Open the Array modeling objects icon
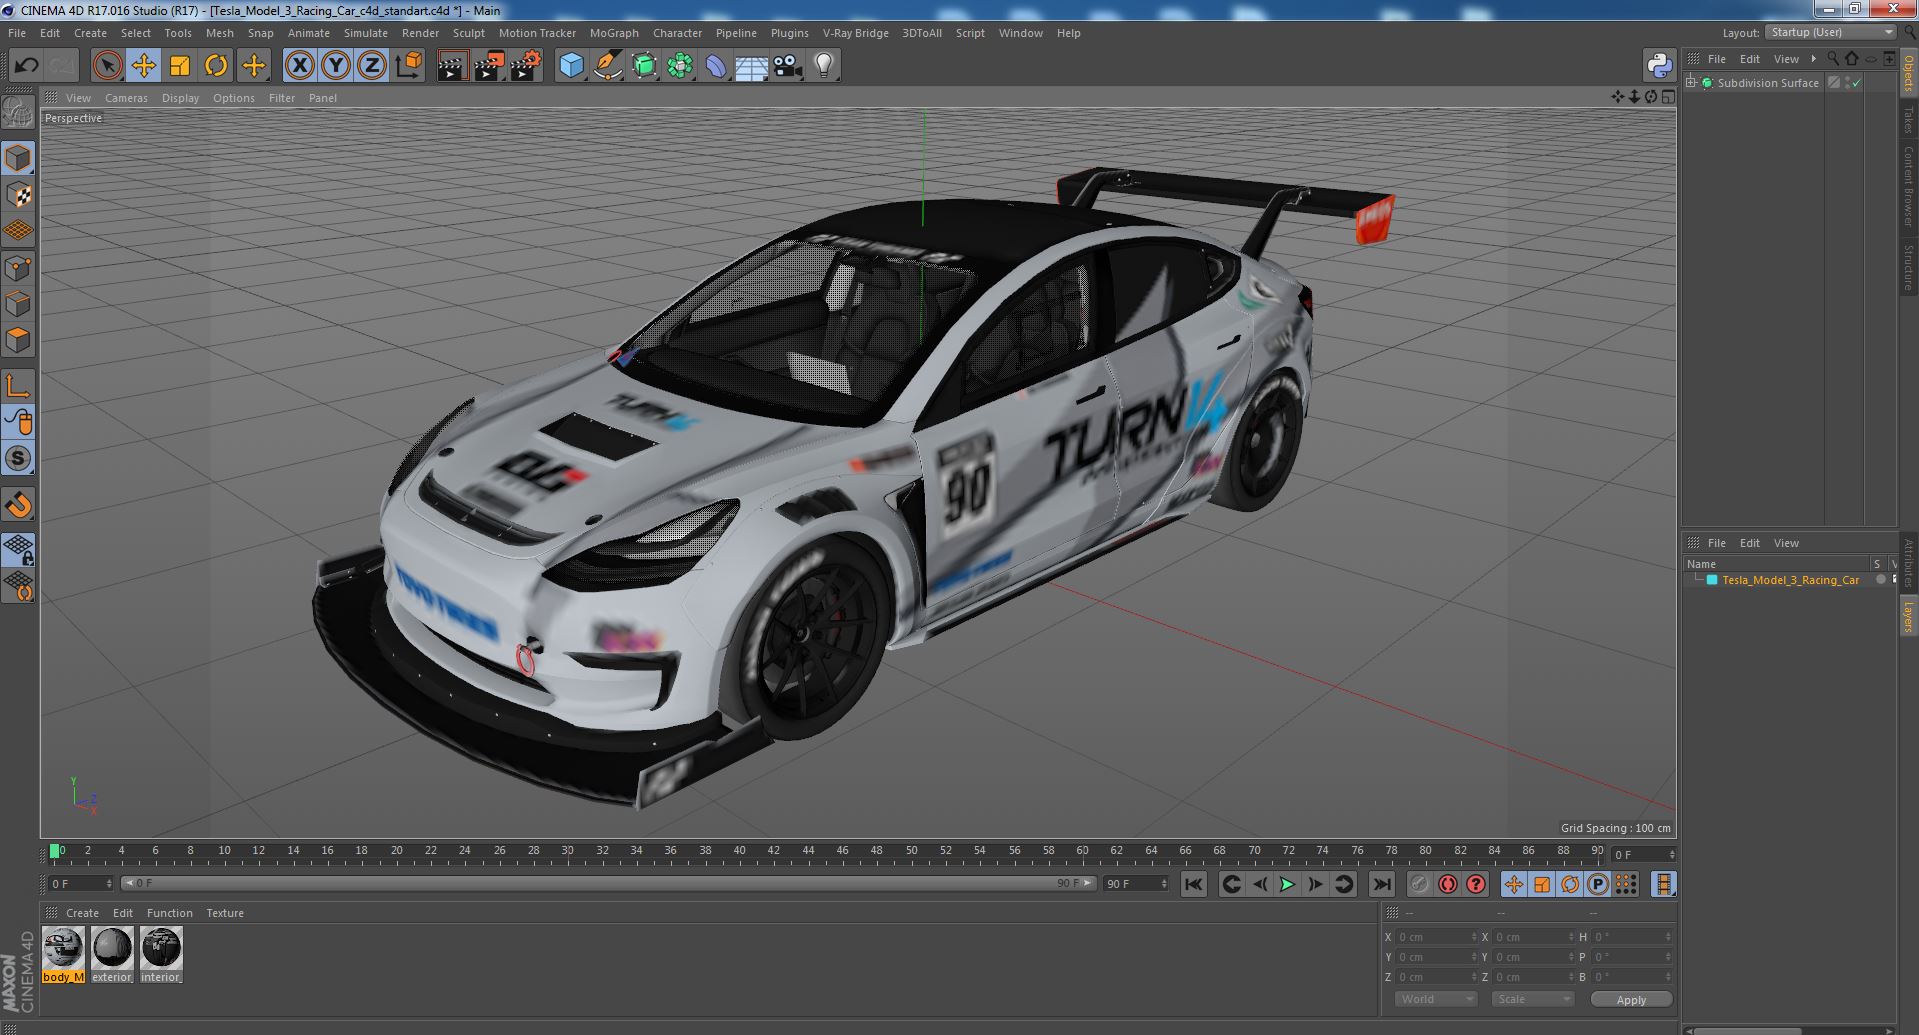 click(681, 66)
